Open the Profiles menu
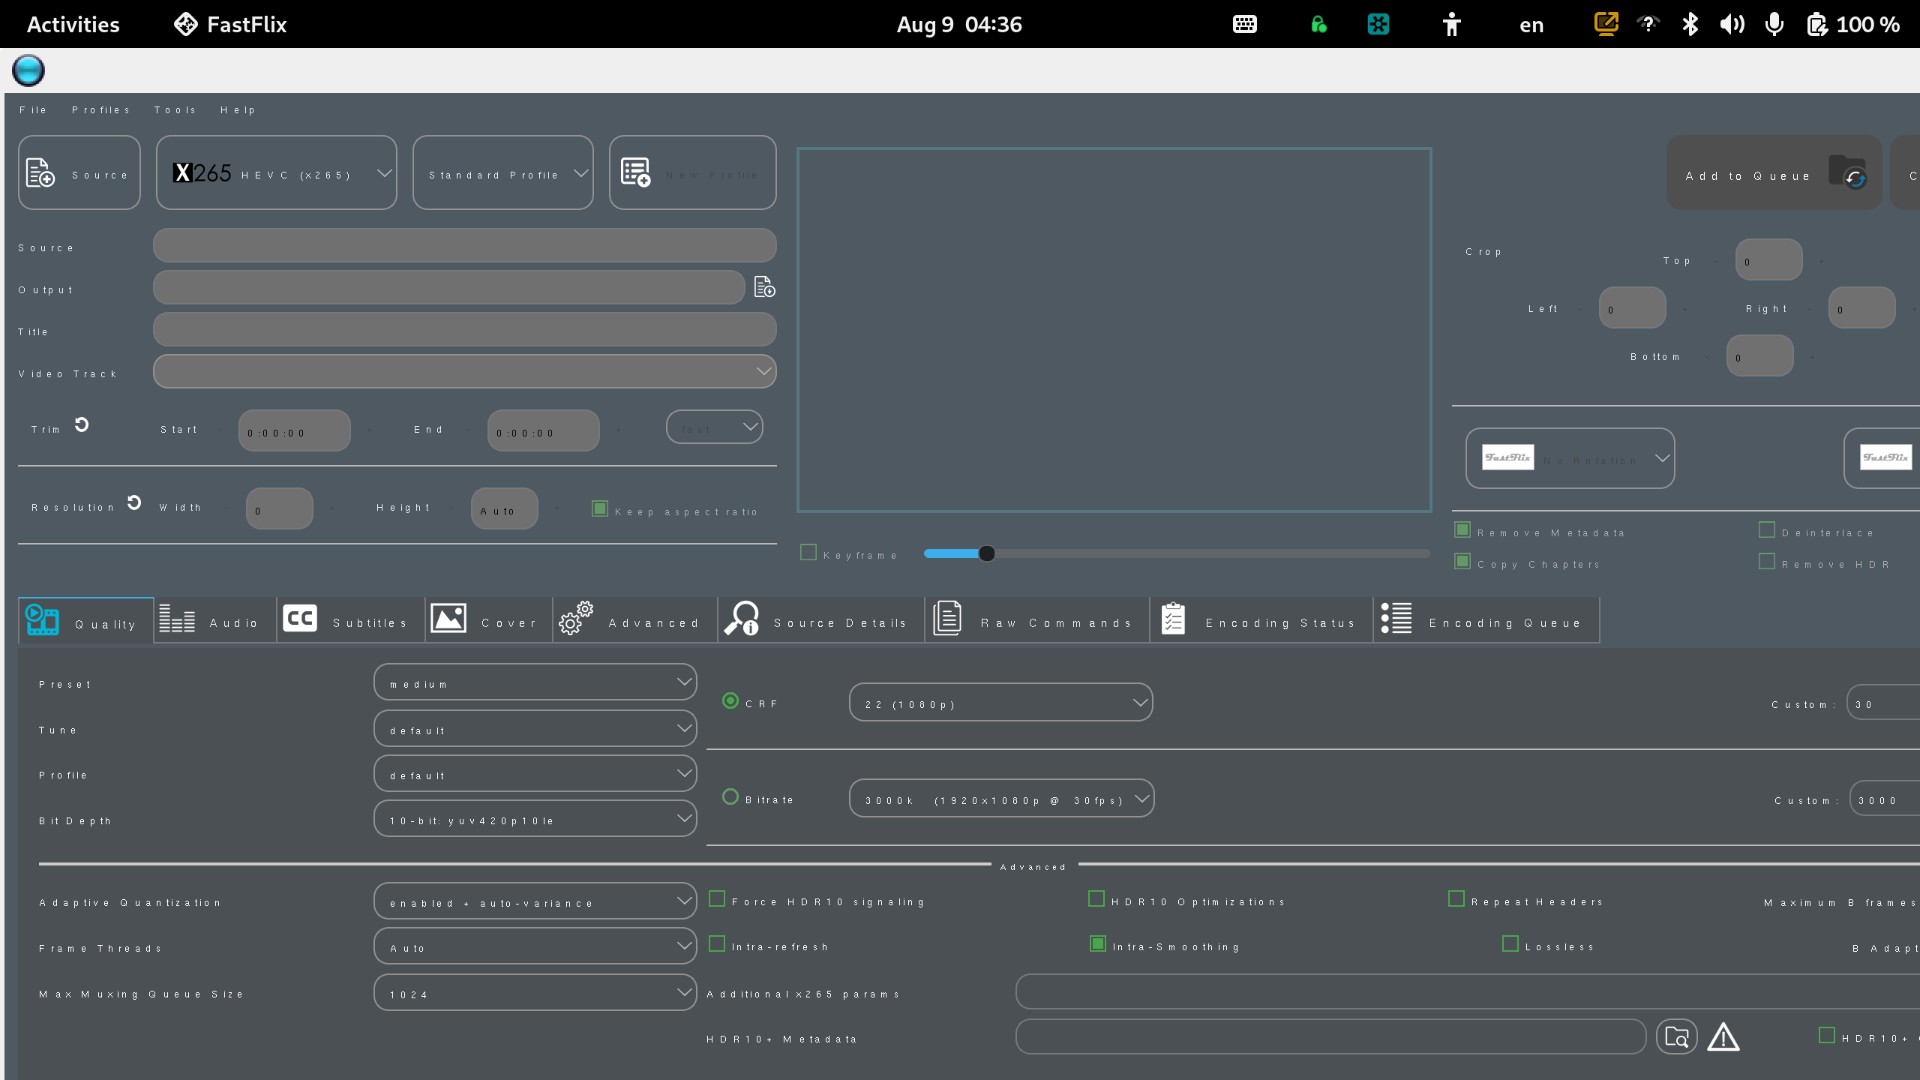This screenshot has width=1920, height=1080. click(x=101, y=110)
